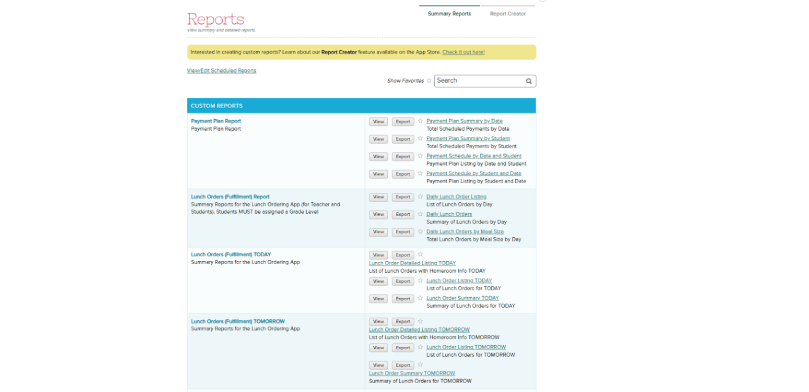Open Lunch Order Listing TOMORROW link
The width and height of the screenshot is (809, 392).
pyautogui.click(x=466, y=347)
